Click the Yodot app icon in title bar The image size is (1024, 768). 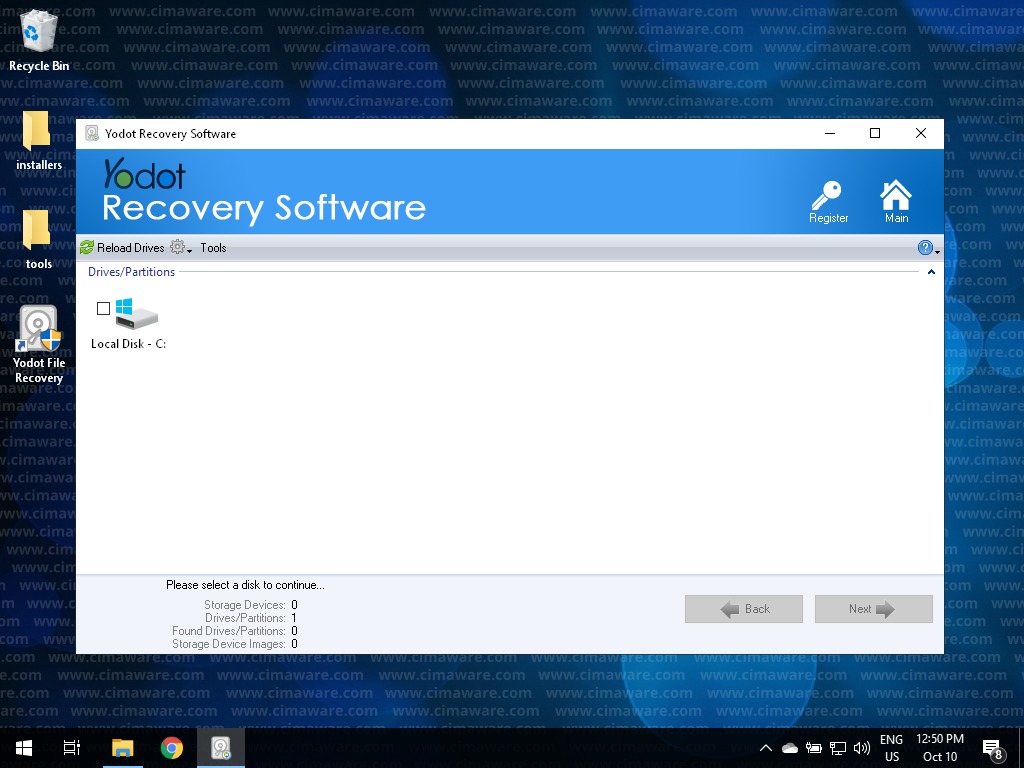coord(92,133)
